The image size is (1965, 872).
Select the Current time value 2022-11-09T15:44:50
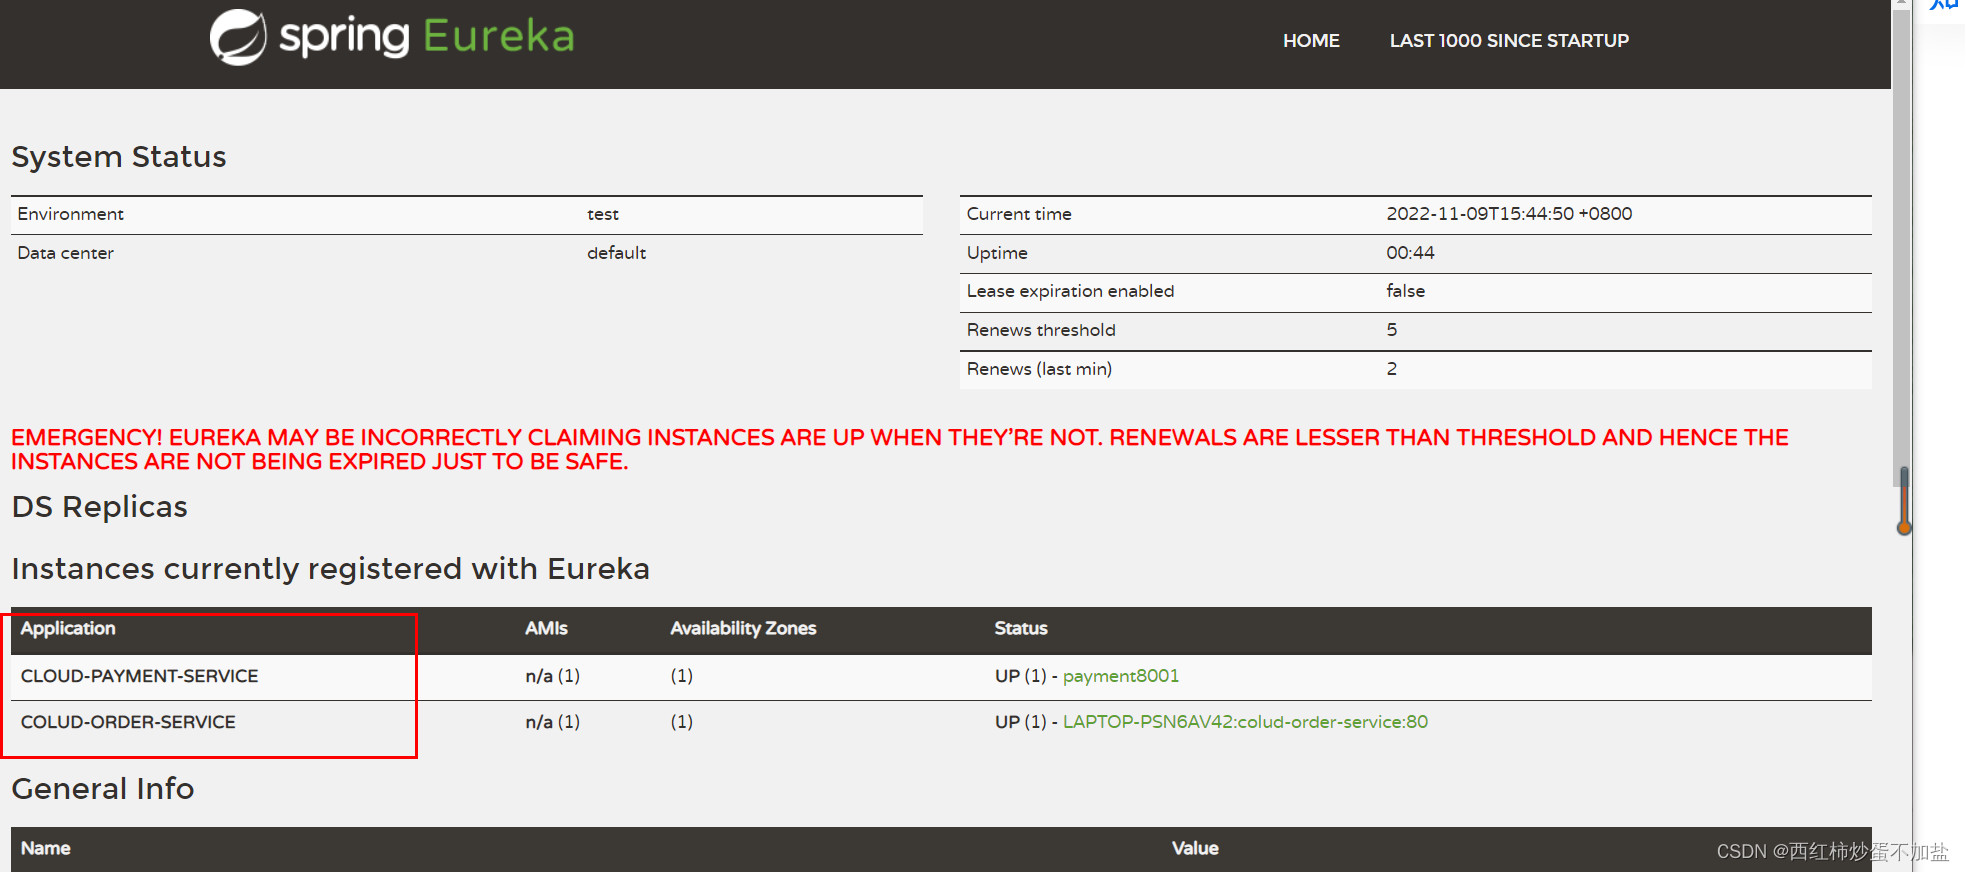tap(1509, 214)
